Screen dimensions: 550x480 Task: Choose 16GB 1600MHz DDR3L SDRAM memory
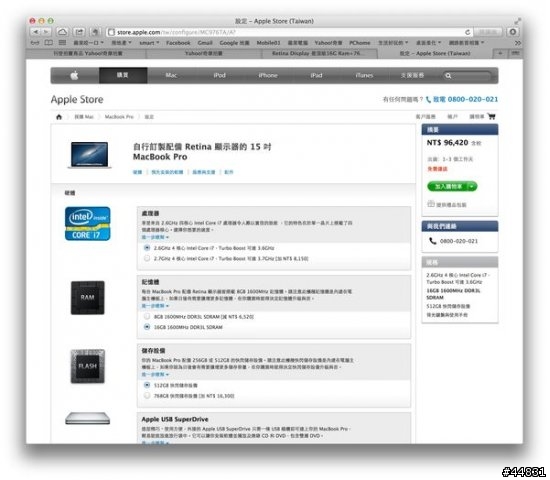pyautogui.click(x=147, y=327)
